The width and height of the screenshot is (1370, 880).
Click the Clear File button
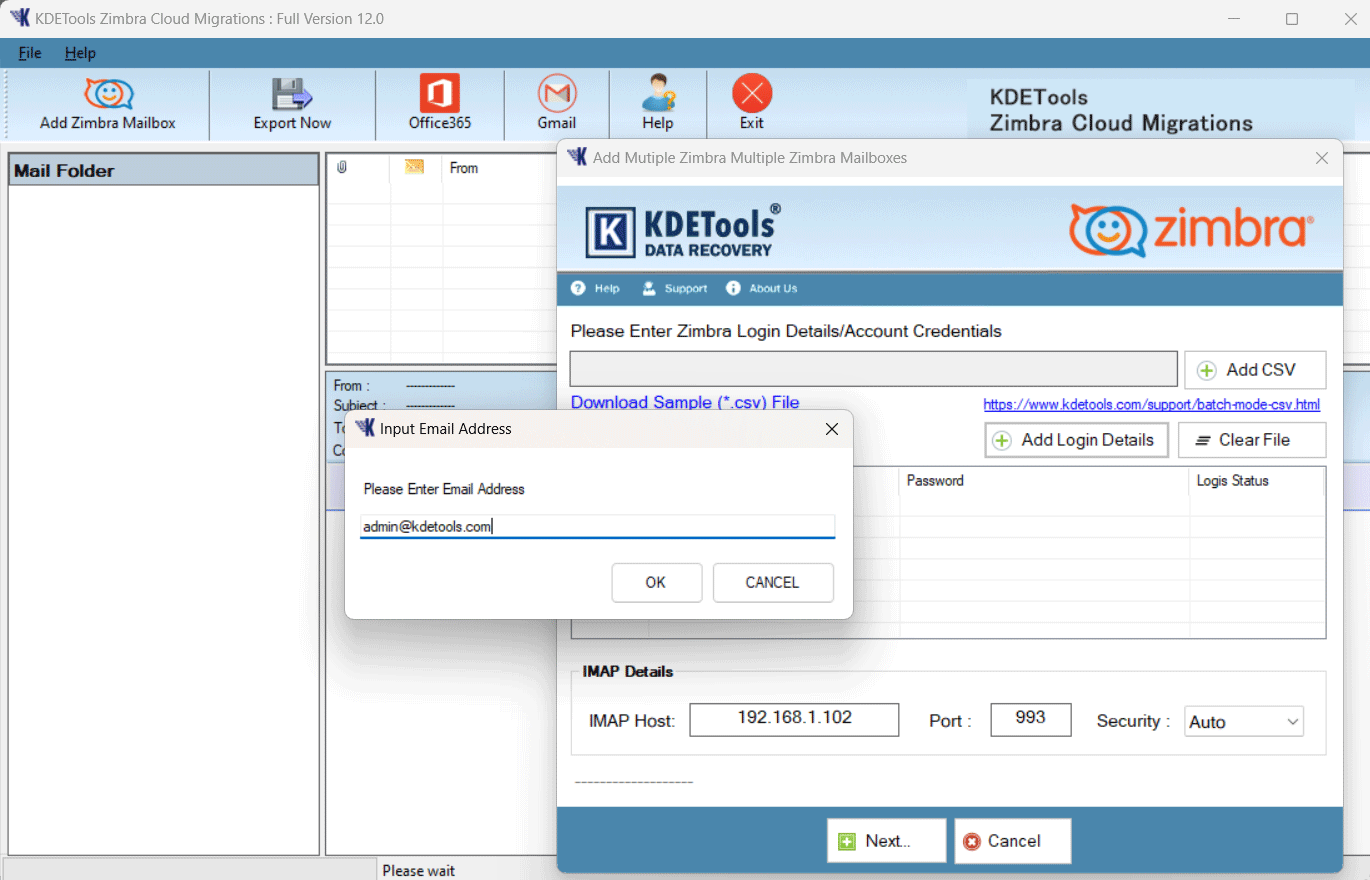pos(1252,440)
